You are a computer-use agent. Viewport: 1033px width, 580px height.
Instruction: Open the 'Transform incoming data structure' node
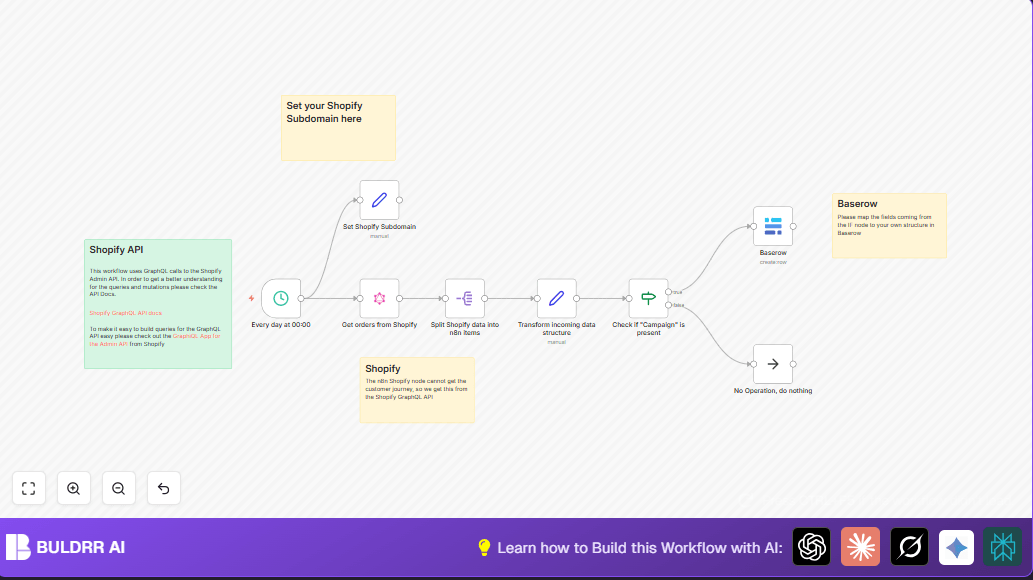coord(557,298)
